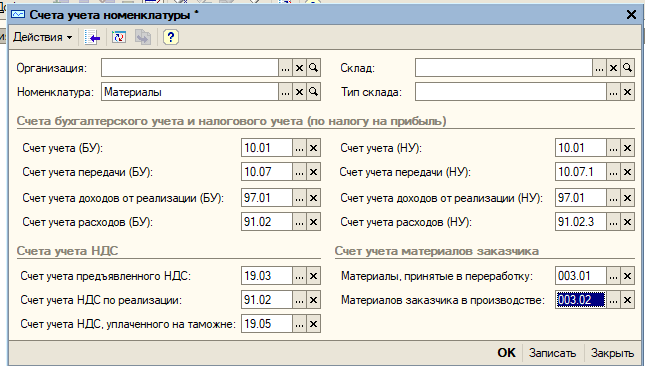Open the Действия dropdown menu
This screenshot has height=366, width=645.
click(42, 37)
